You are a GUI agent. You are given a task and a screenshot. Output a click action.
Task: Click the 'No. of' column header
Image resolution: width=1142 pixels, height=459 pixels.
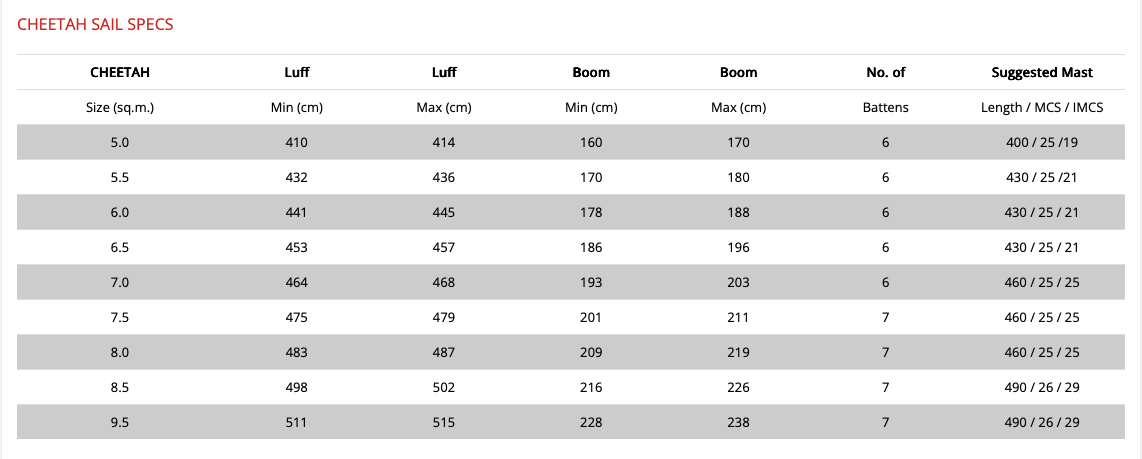pyautogui.click(x=885, y=72)
